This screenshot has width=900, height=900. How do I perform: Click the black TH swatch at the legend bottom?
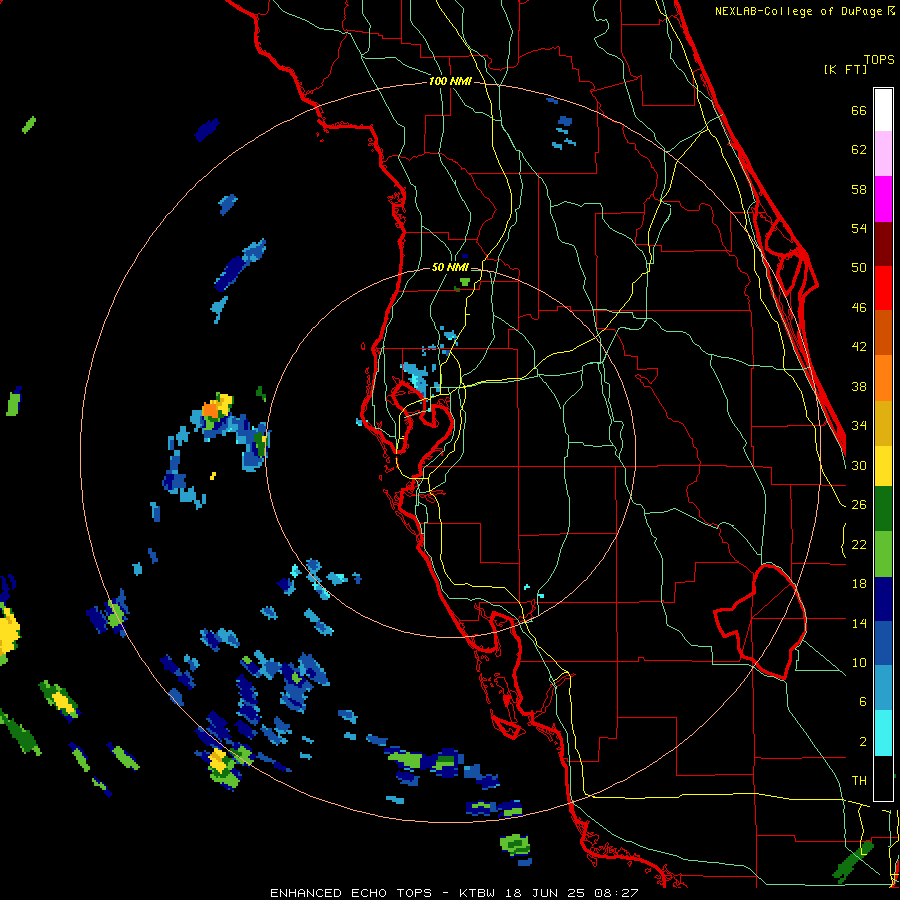pyautogui.click(x=883, y=778)
